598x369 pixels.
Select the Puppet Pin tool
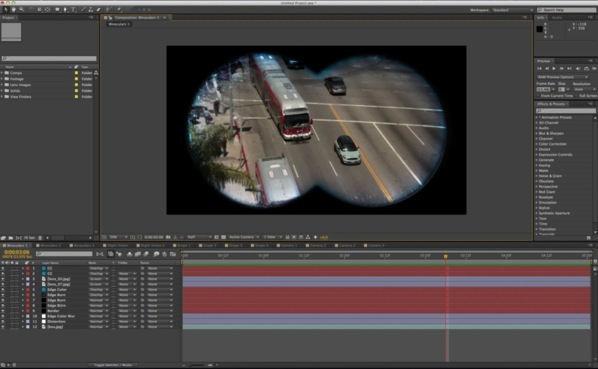119,10
